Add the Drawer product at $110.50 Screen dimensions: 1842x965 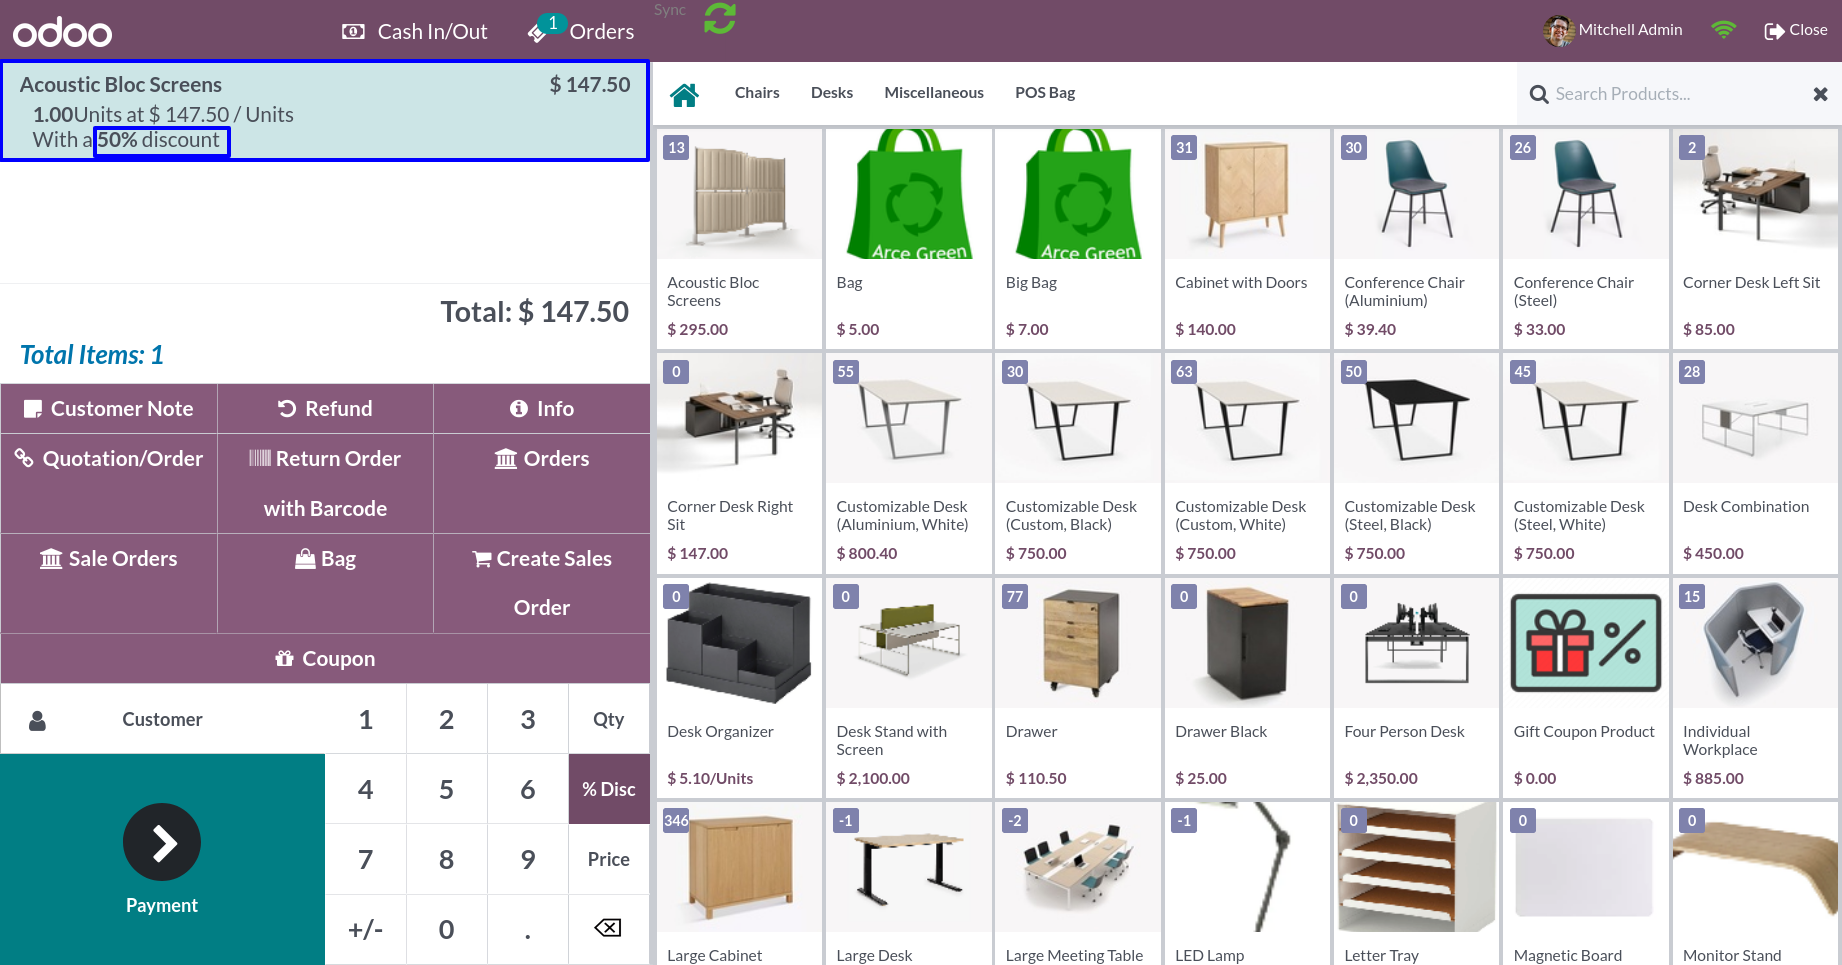pos(1077,687)
